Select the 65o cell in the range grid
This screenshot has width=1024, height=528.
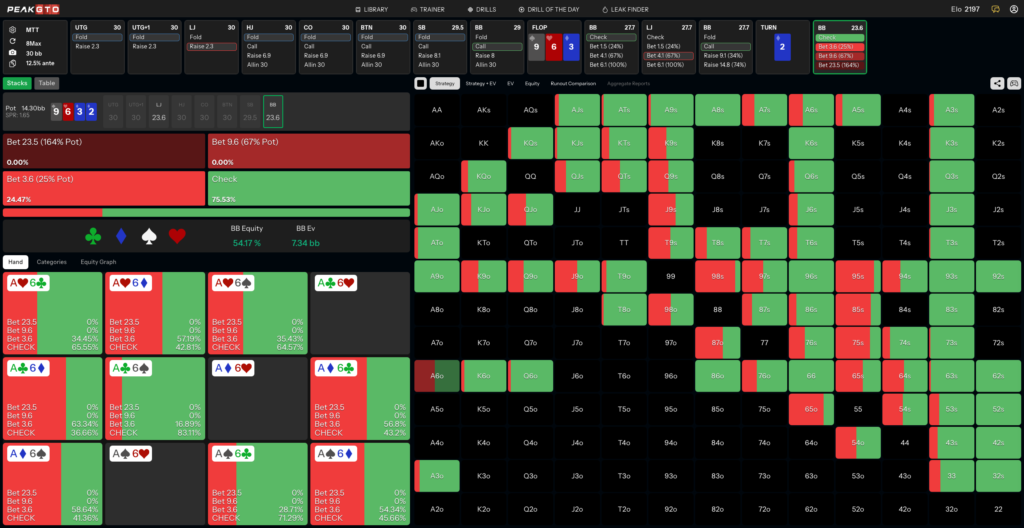click(x=811, y=409)
